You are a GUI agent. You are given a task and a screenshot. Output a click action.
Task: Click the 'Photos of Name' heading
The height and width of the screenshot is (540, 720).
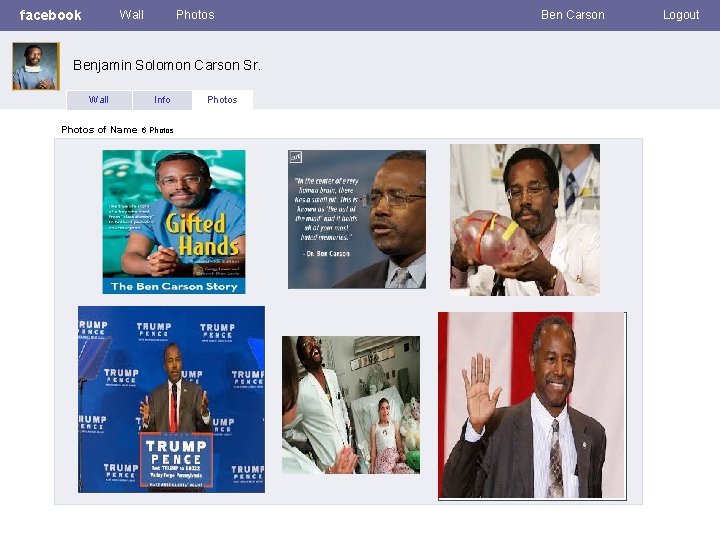click(x=99, y=130)
